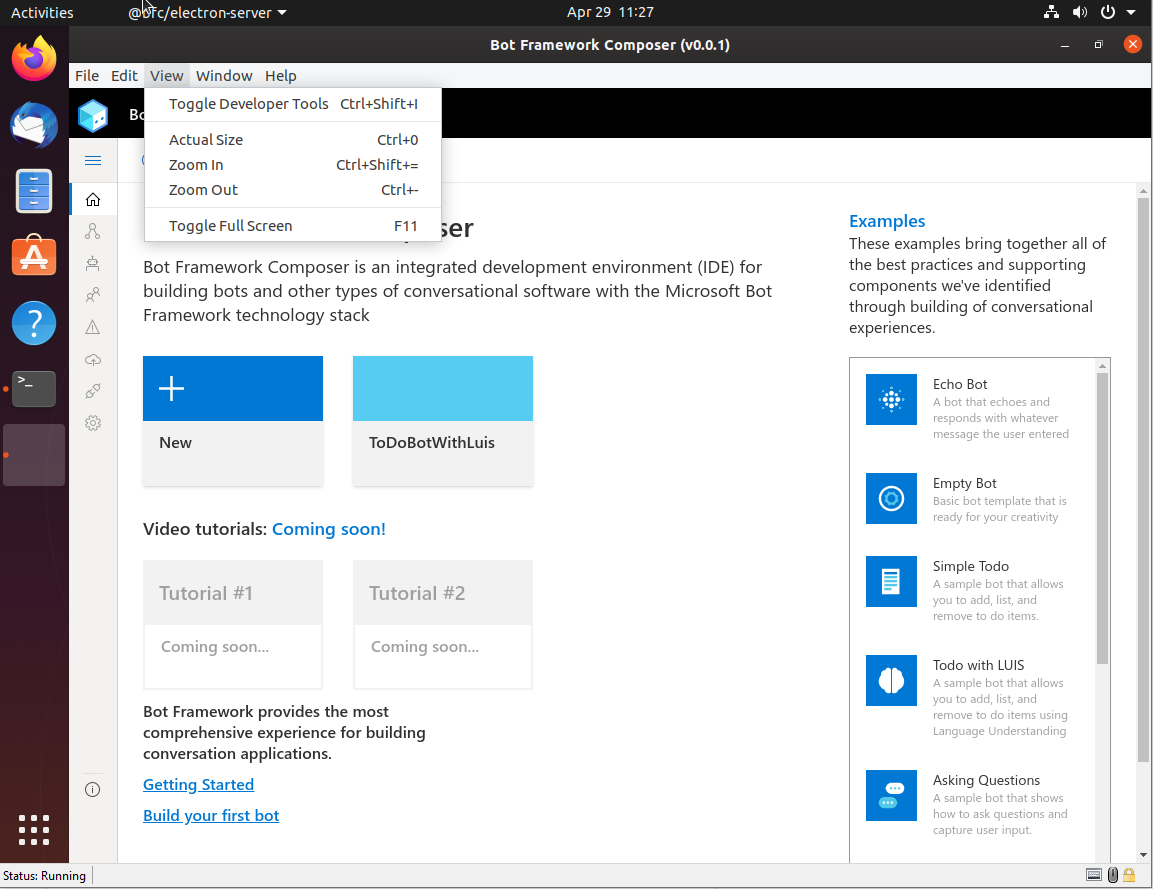Screen dimensions: 1153x889
Task: Open the Edit menu
Action: (x=124, y=76)
